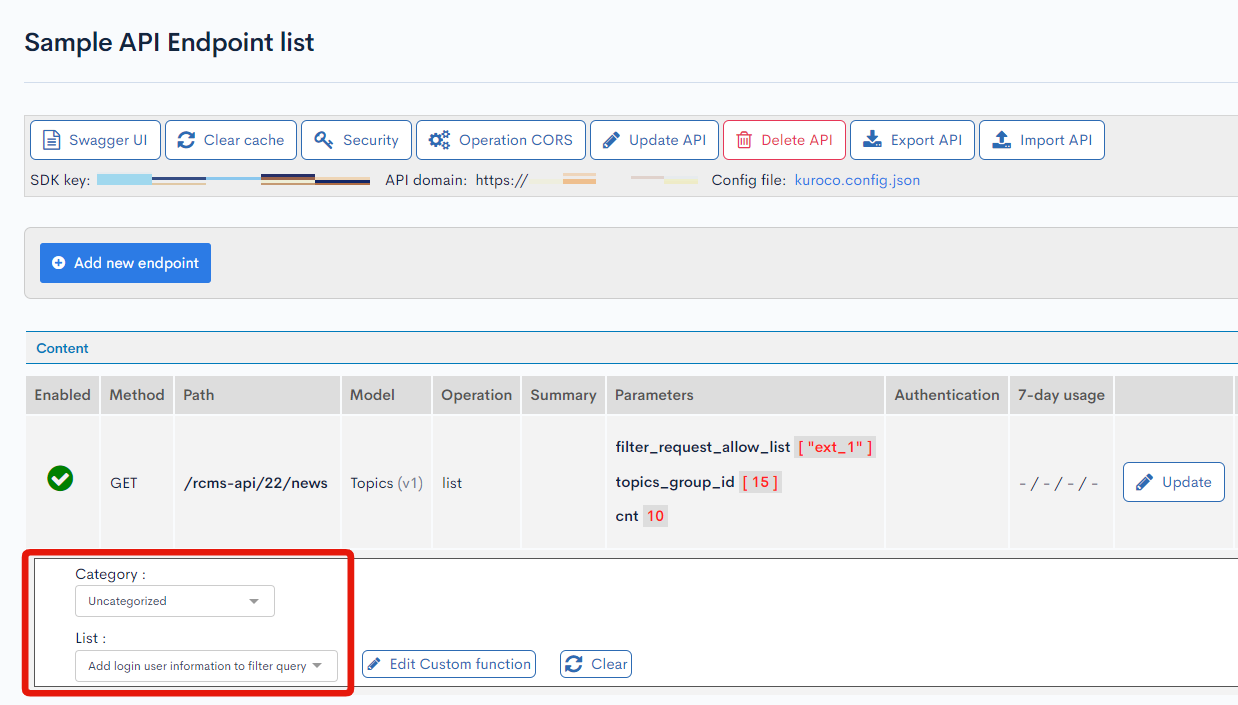1238x705 pixels.
Task: Click the Delete API trash icon
Action: click(x=740, y=140)
